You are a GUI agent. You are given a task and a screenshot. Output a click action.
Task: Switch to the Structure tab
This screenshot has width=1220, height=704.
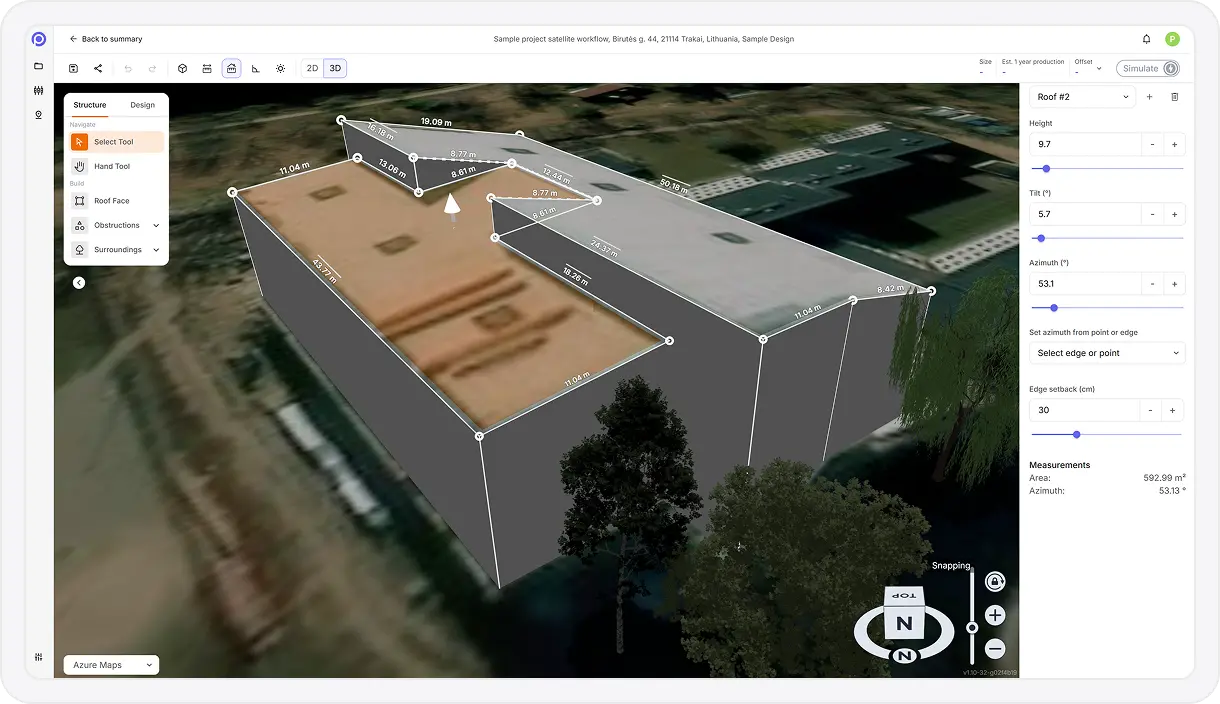90,105
